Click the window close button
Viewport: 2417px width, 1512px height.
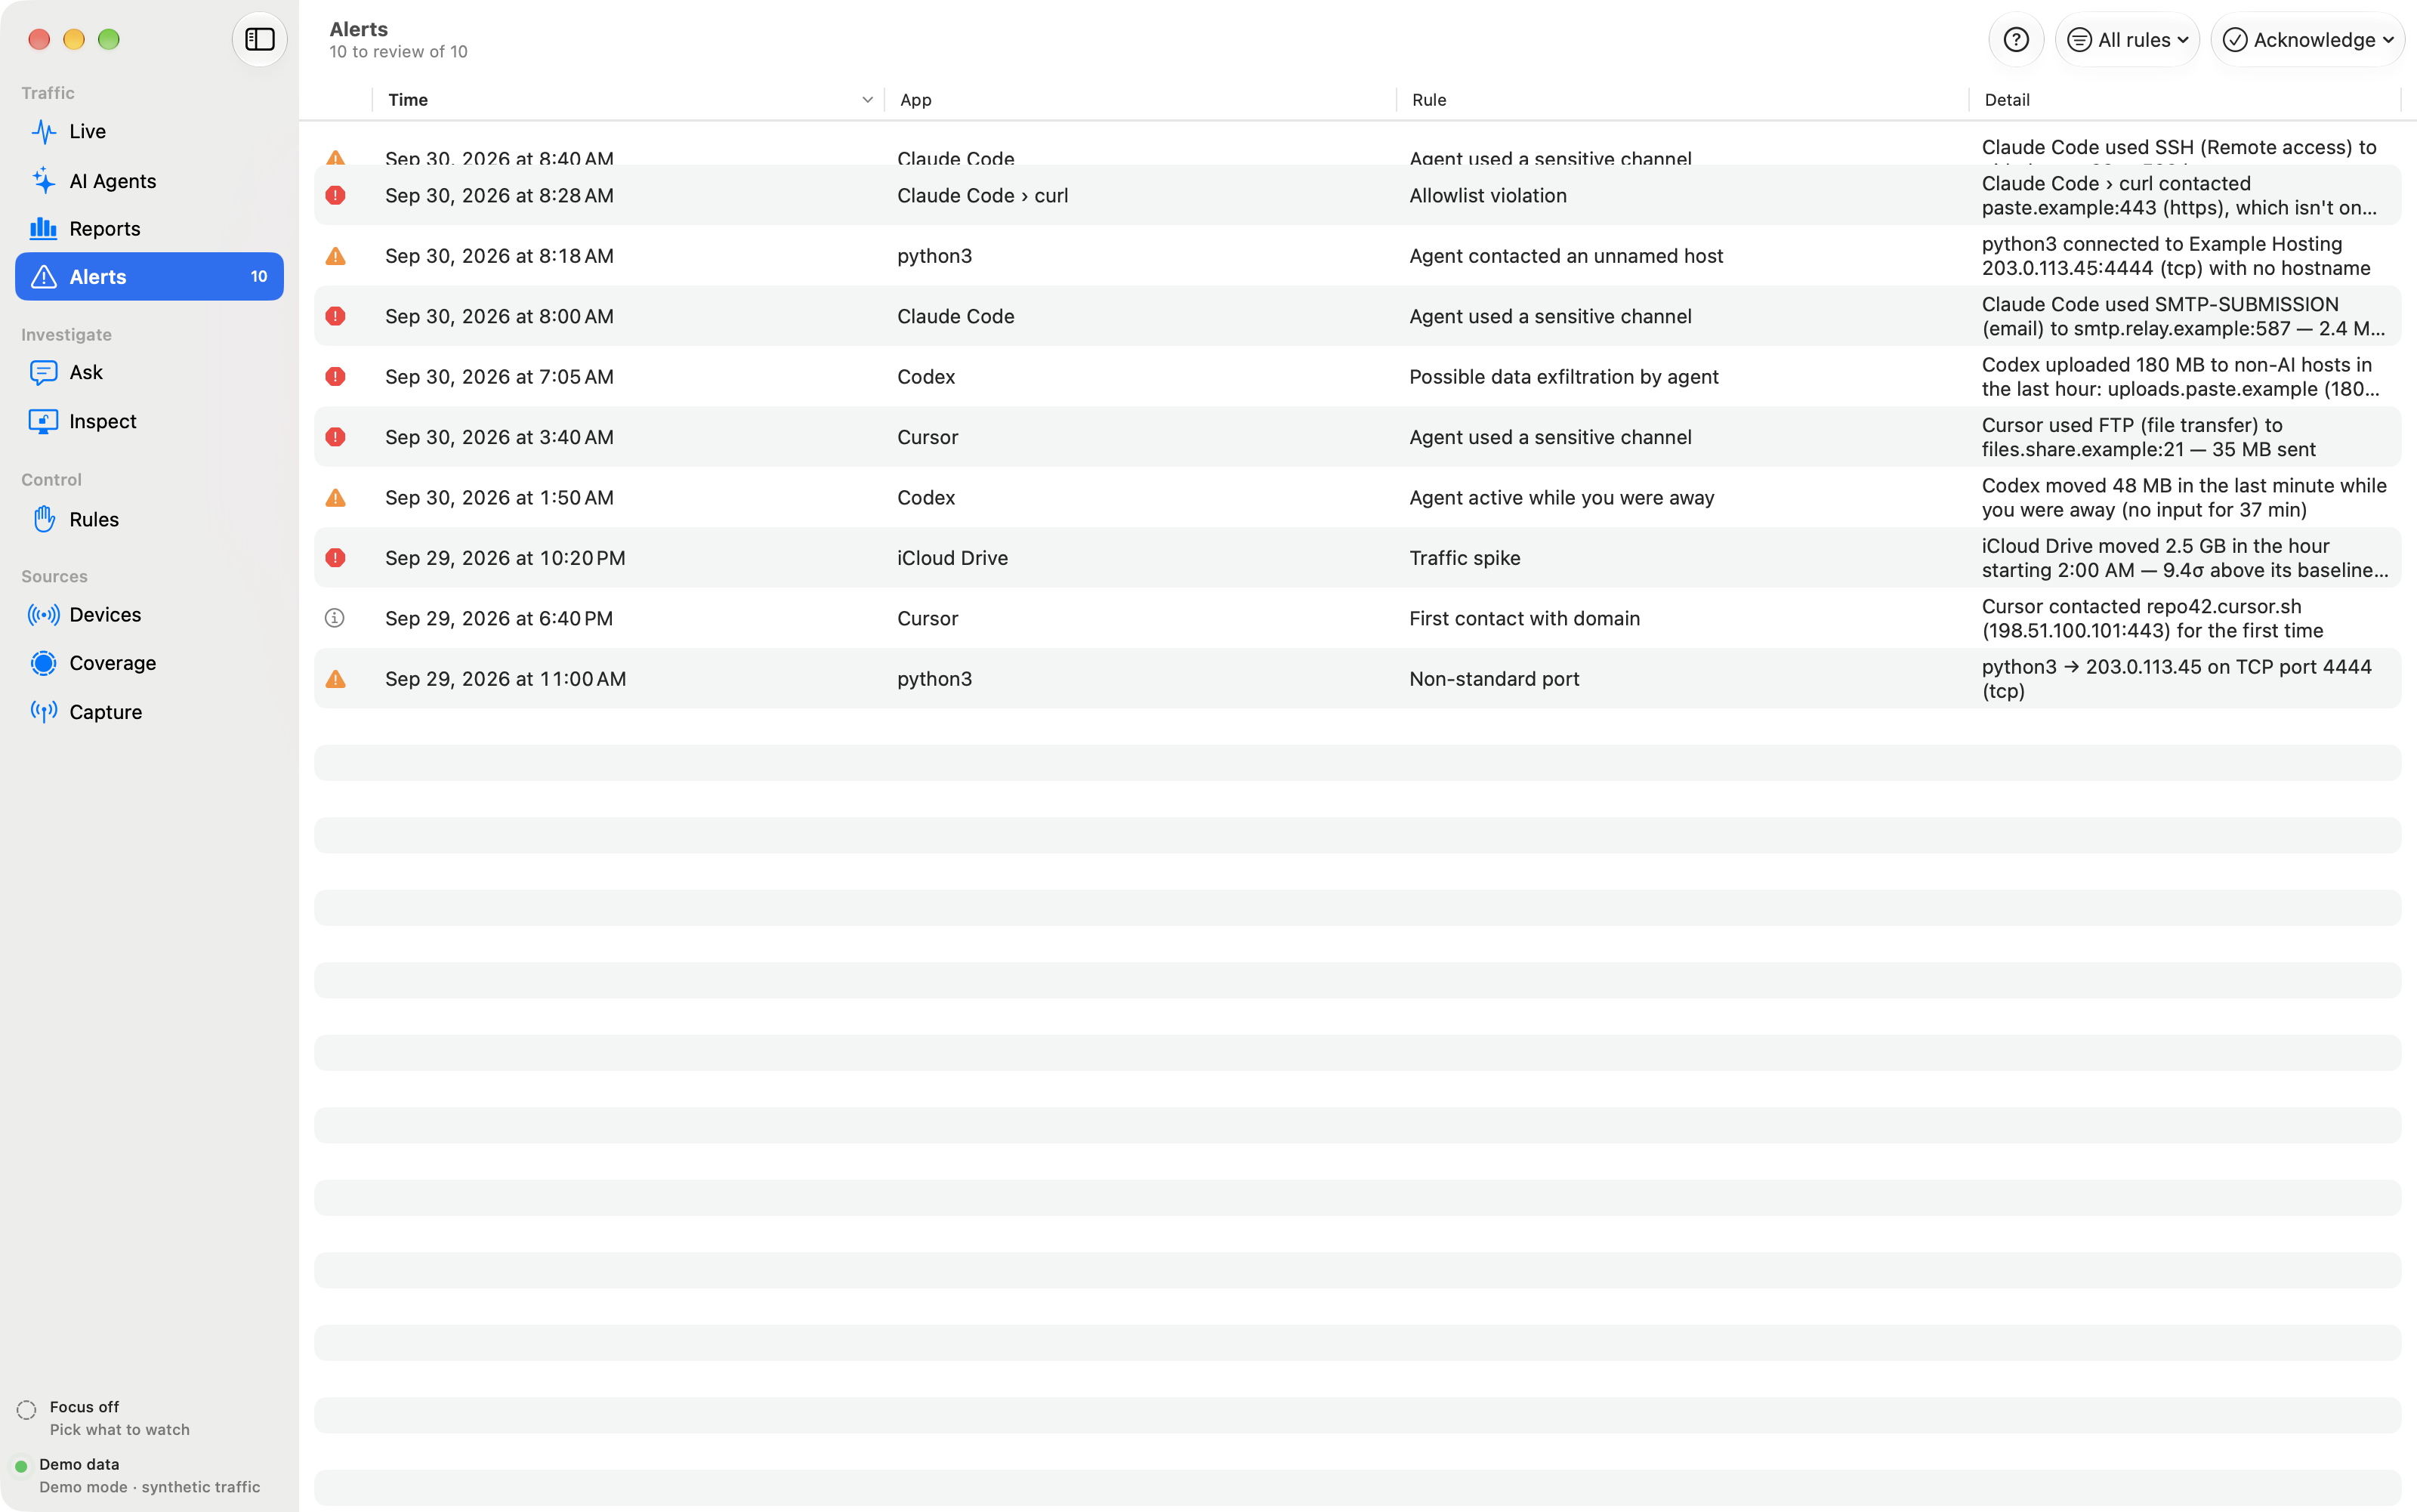point(39,39)
